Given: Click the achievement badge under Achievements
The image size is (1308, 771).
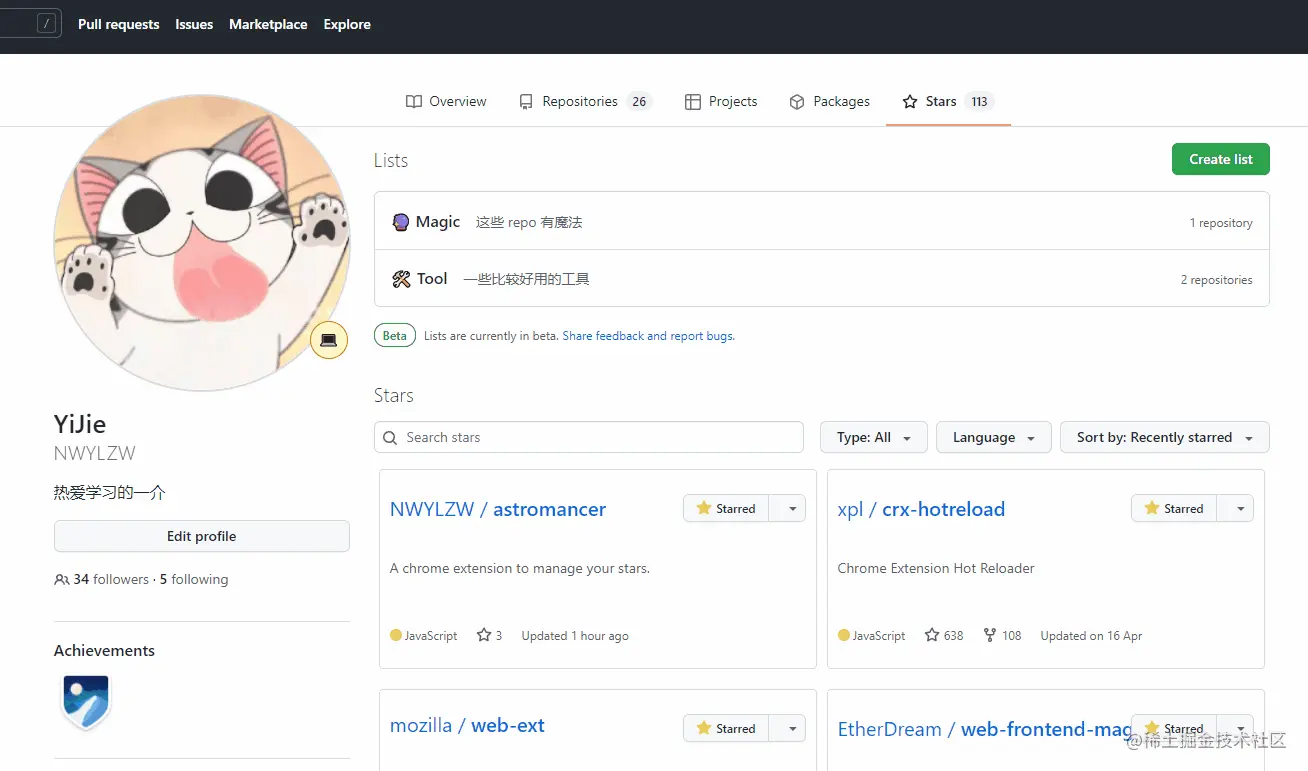Looking at the screenshot, I should (86, 702).
